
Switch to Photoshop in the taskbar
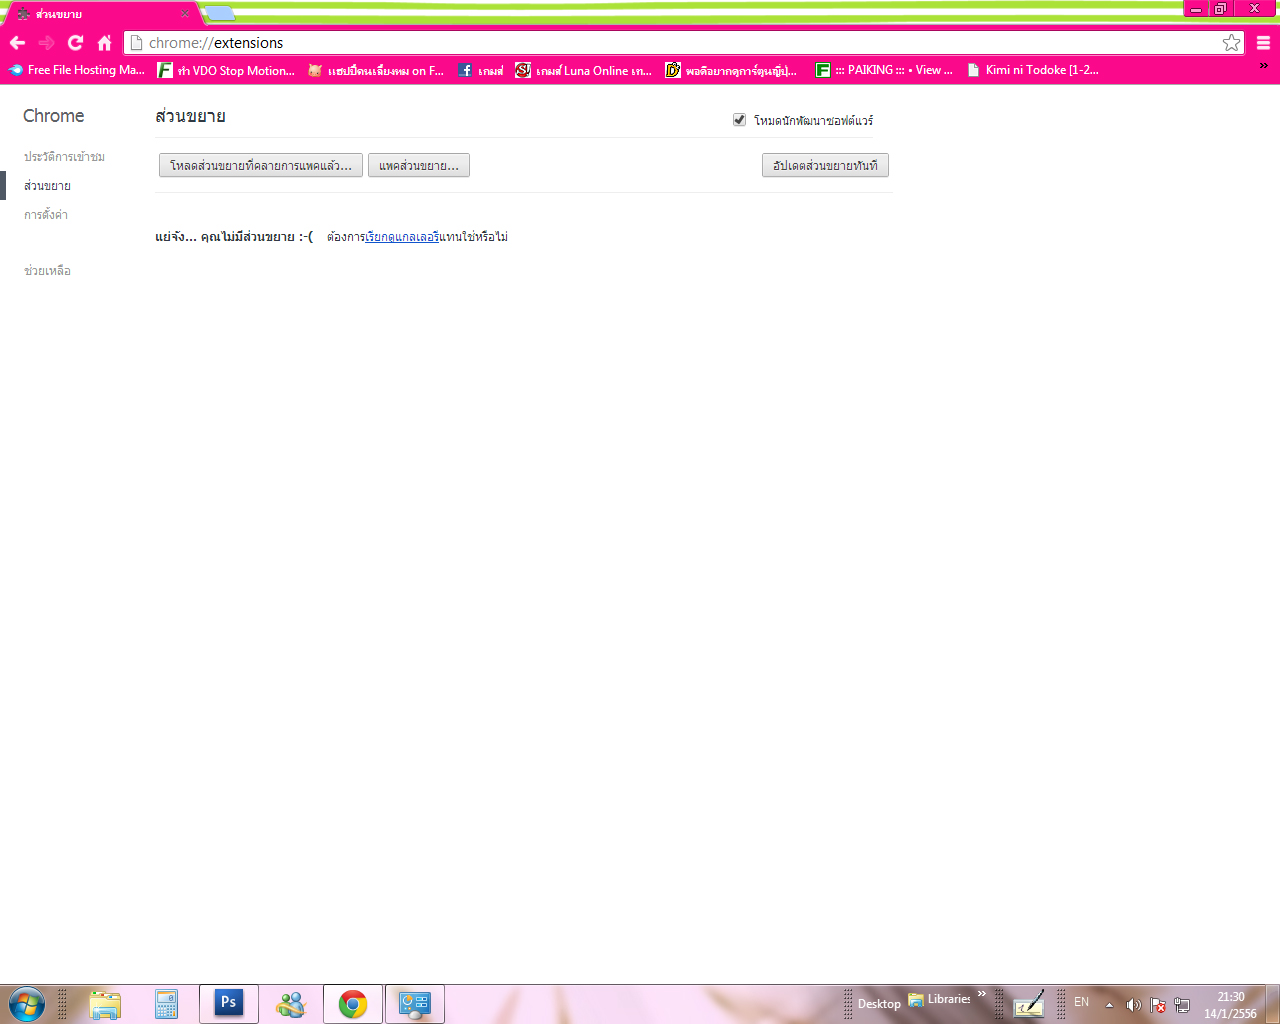click(229, 1004)
